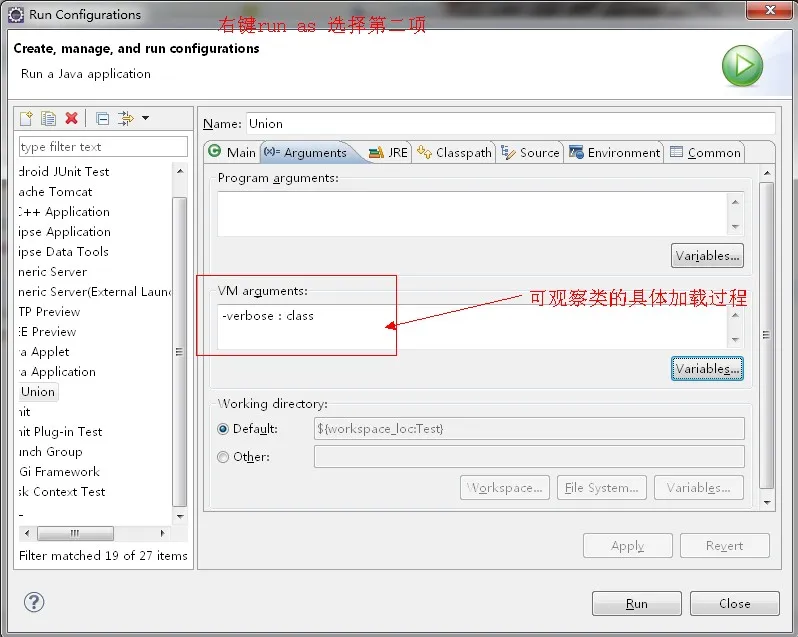Click the Close button
798x637 pixels.
pyautogui.click(x=734, y=604)
